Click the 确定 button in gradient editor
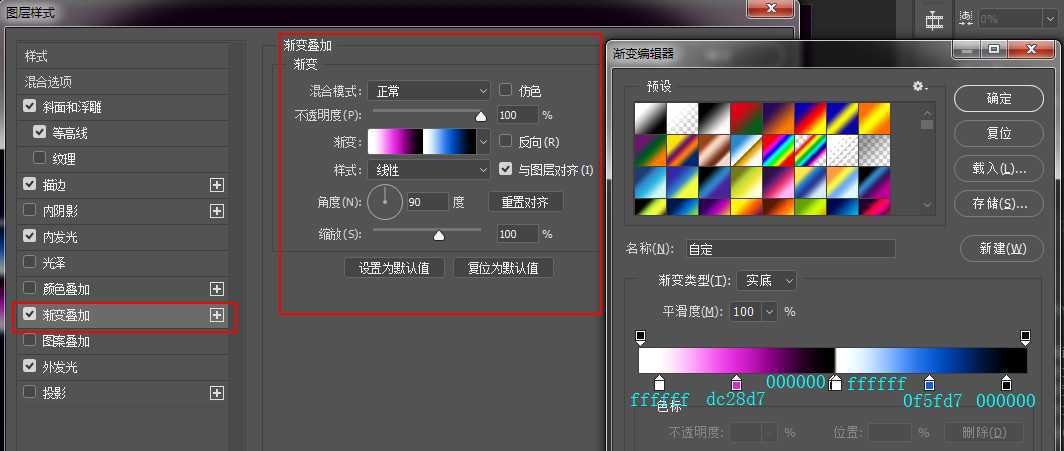This screenshot has width=1064, height=451. click(x=998, y=98)
